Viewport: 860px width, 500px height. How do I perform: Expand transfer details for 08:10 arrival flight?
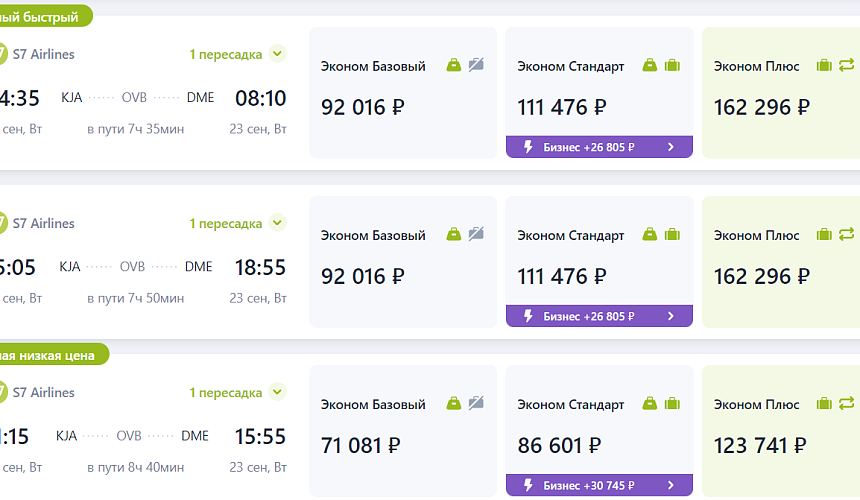(x=277, y=54)
